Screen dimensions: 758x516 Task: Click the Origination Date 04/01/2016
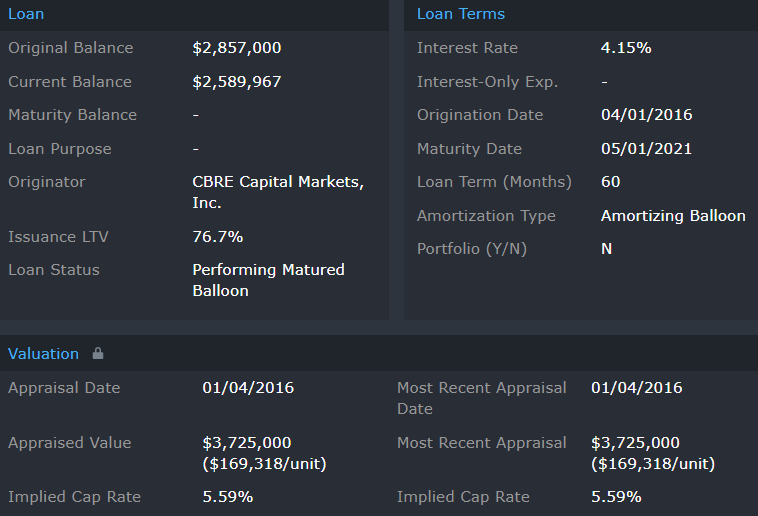tap(646, 115)
